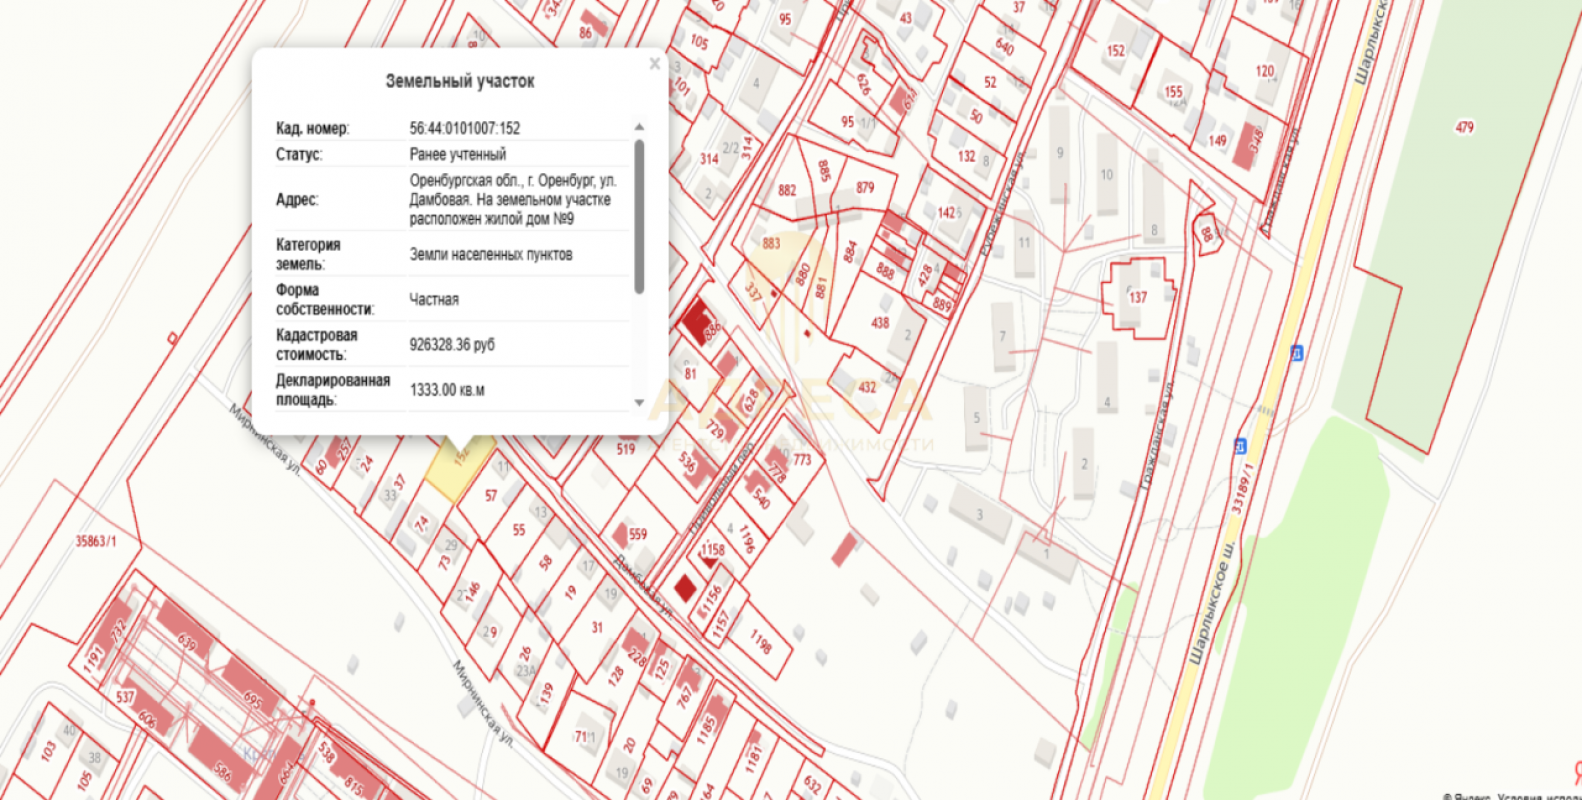The width and height of the screenshot is (1582, 800).
Task: Click the small parcel outline labeled 88
Action: click(1206, 232)
